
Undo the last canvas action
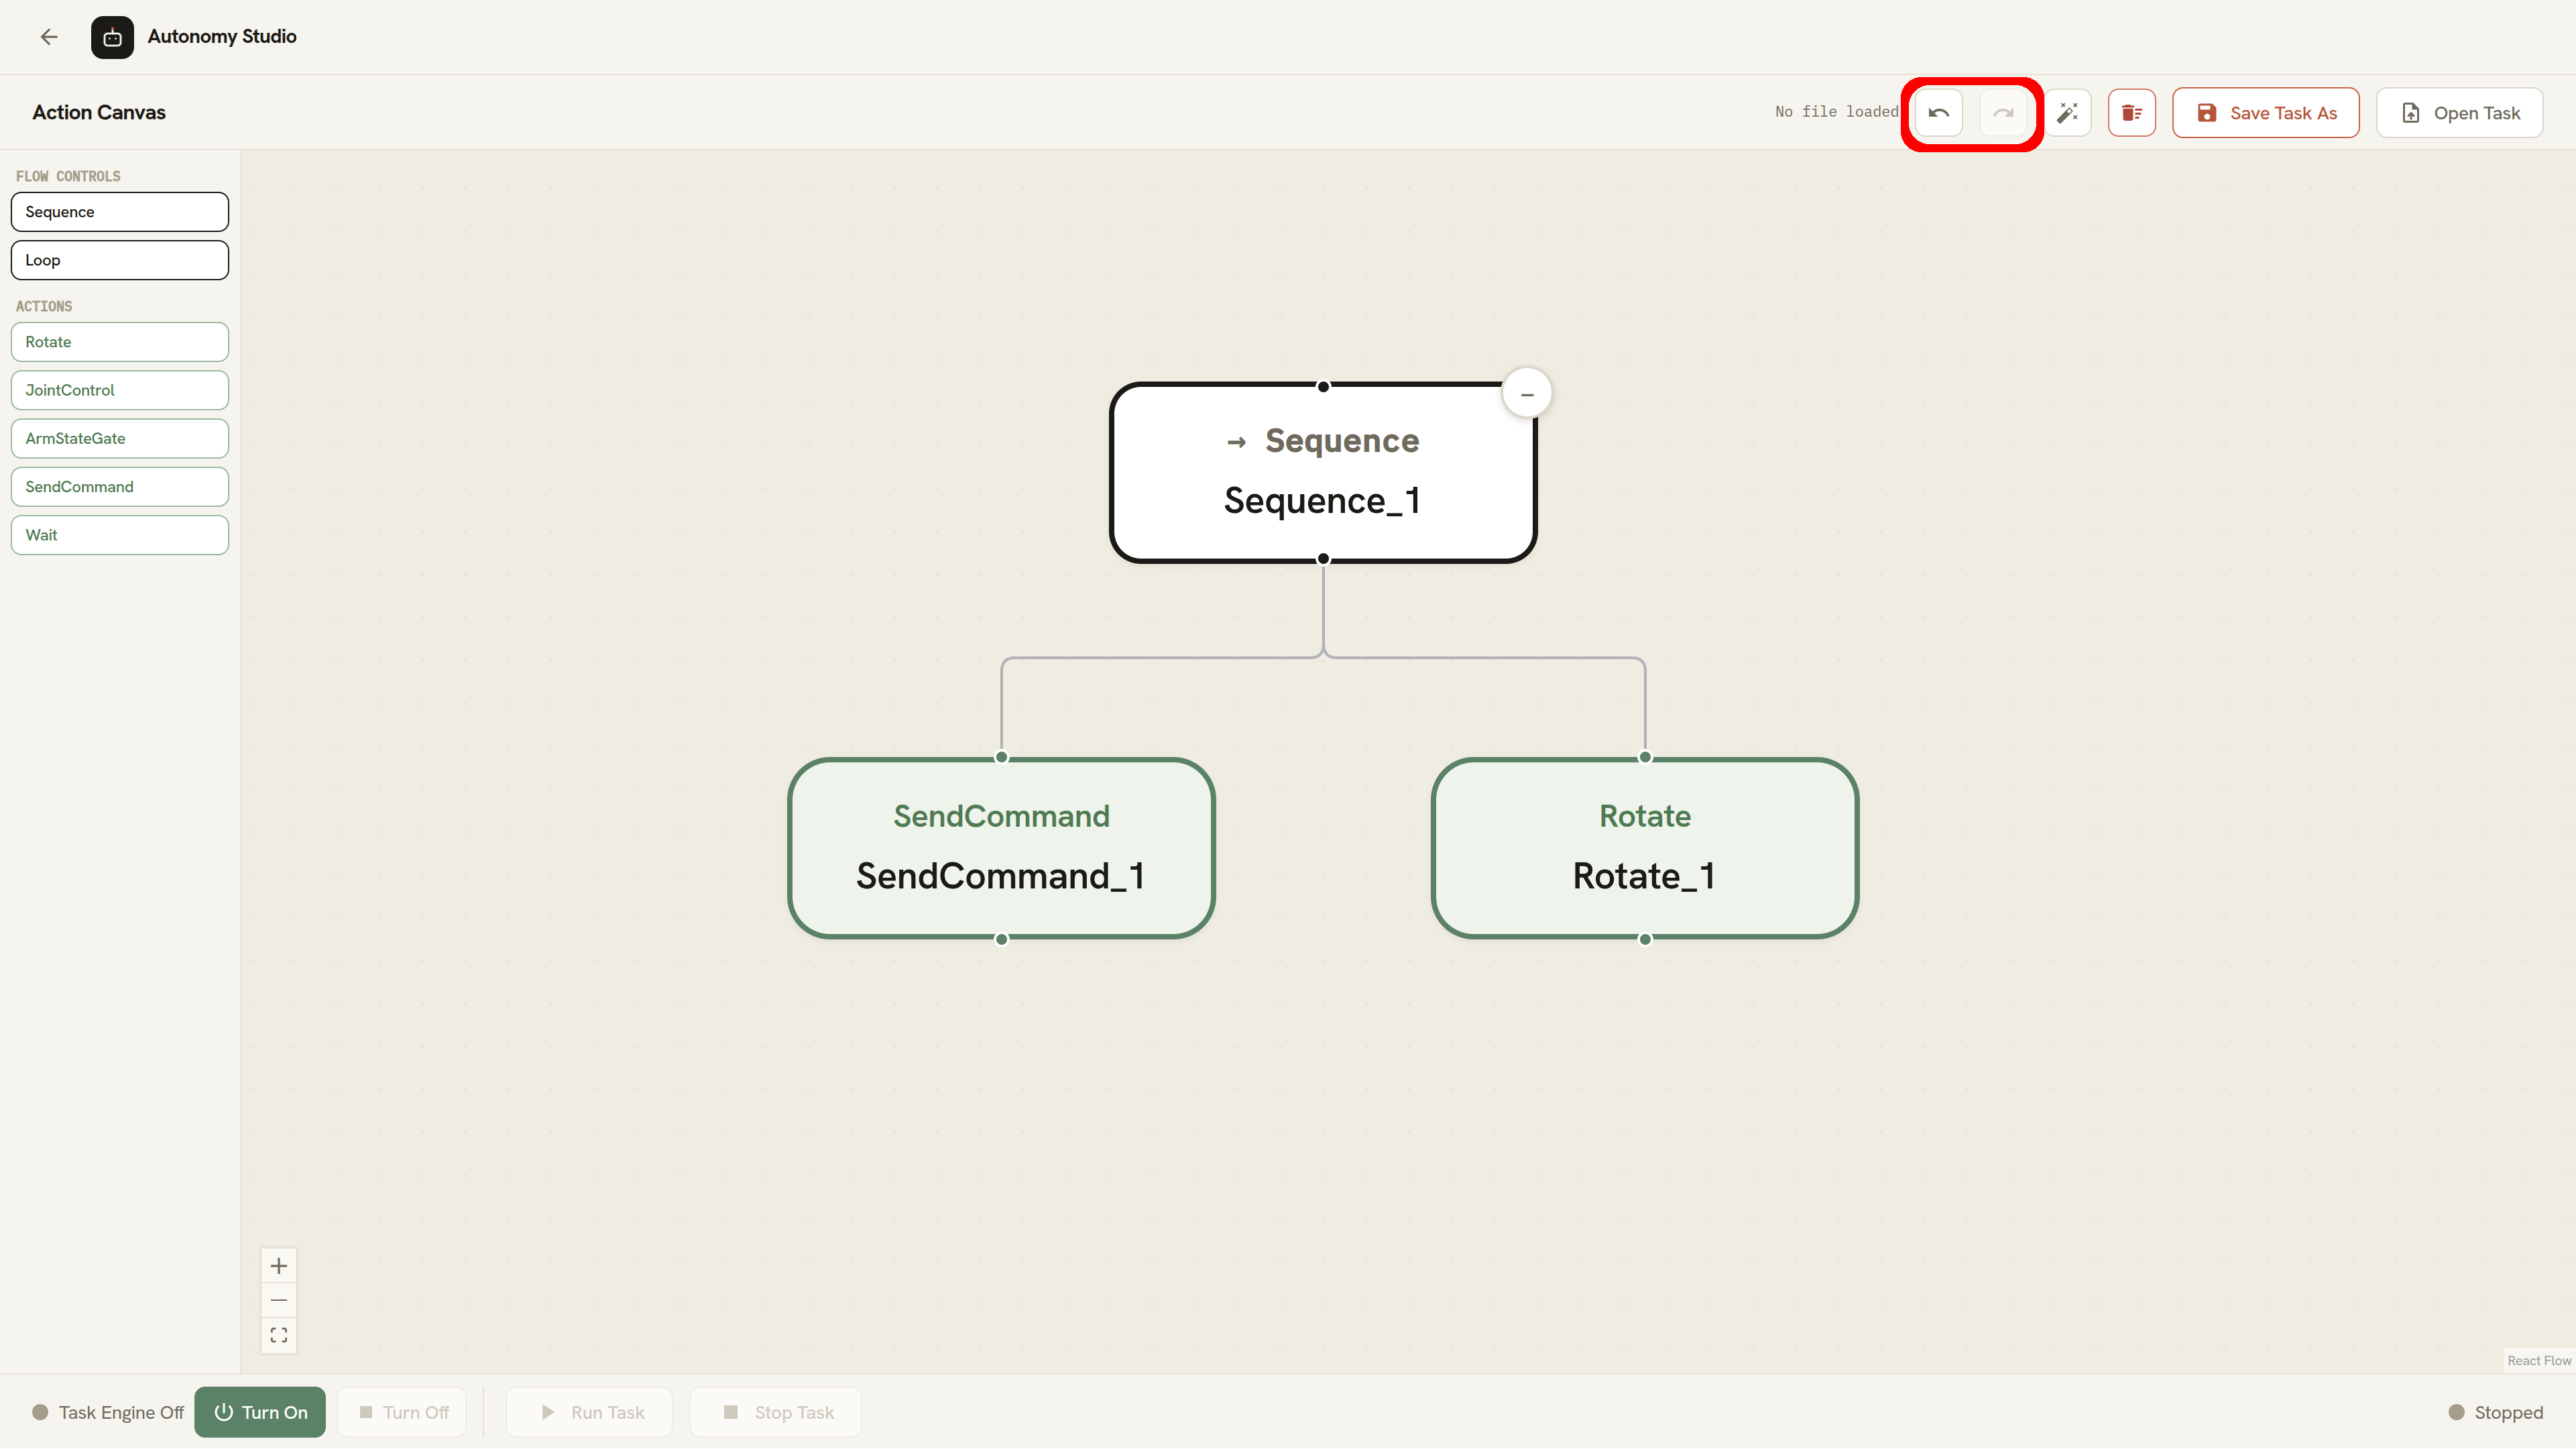(x=1938, y=113)
